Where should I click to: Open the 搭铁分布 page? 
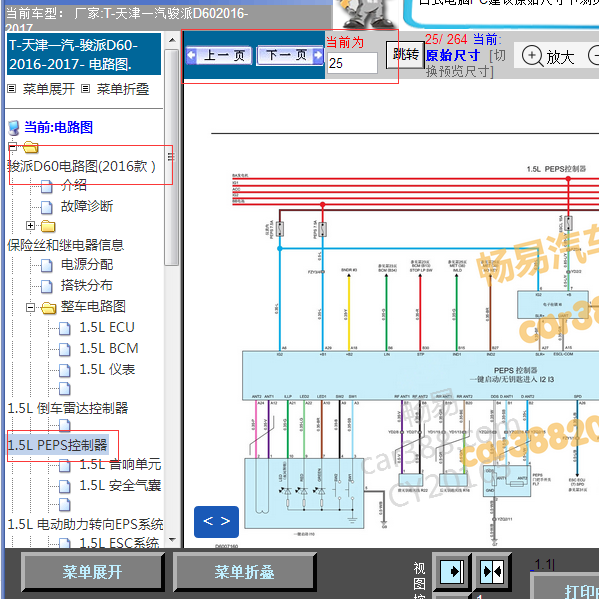point(86,285)
